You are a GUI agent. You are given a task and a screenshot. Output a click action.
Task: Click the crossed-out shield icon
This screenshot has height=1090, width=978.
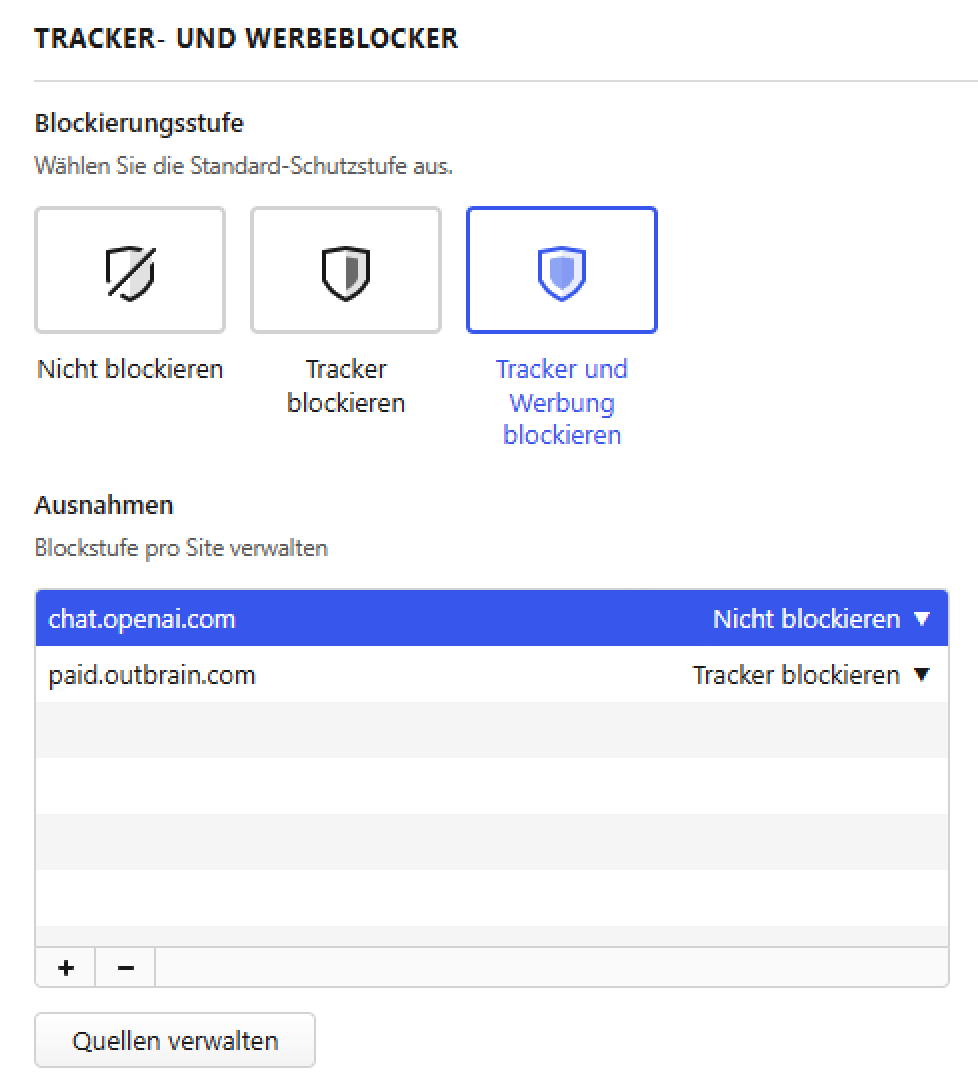click(x=130, y=270)
